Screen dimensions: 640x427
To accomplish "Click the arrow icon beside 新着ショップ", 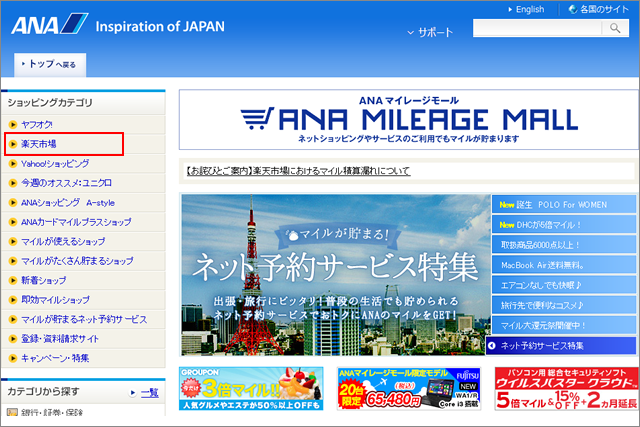I will 13,280.
